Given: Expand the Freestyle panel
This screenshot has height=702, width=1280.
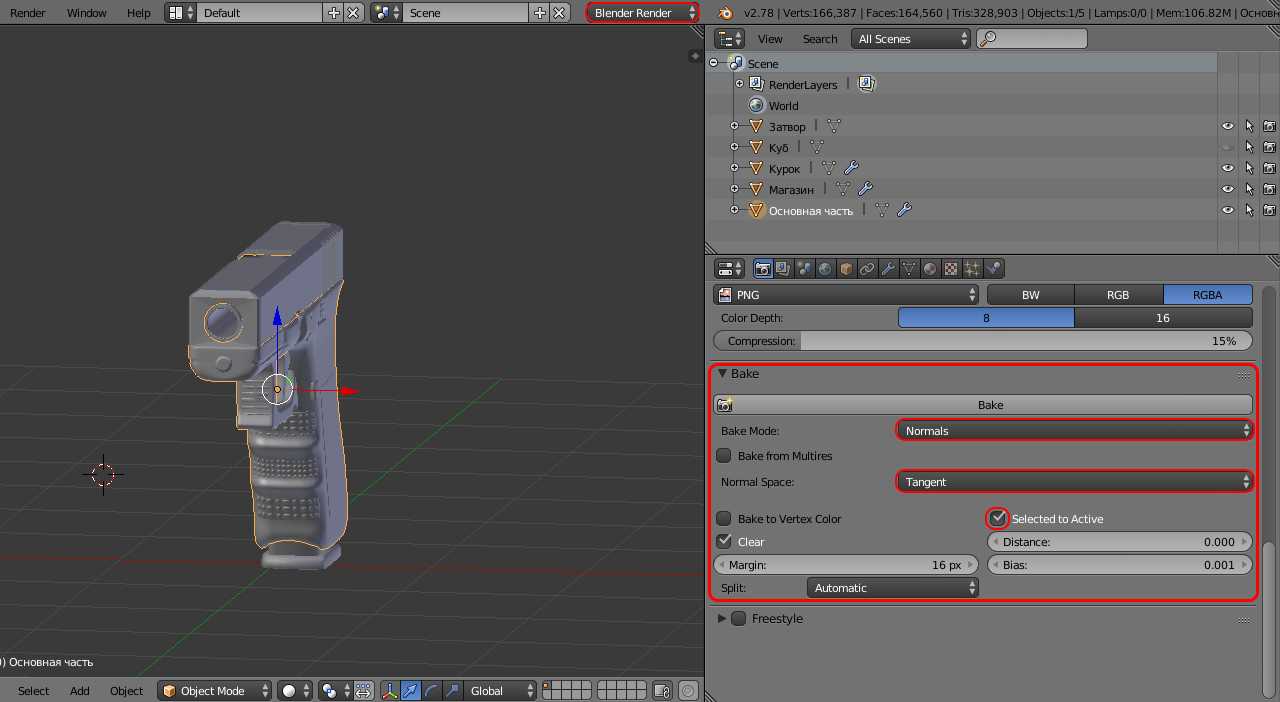Looking at the screenshot, I should pos(723,619).
